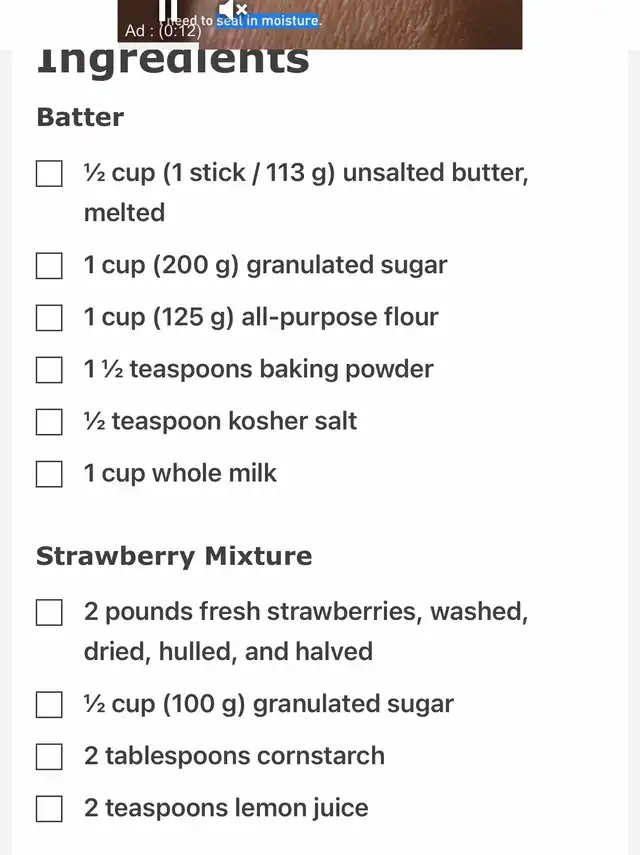
Task: Click the Strawberry Mixture section heading
Action: tap(174, 556)
